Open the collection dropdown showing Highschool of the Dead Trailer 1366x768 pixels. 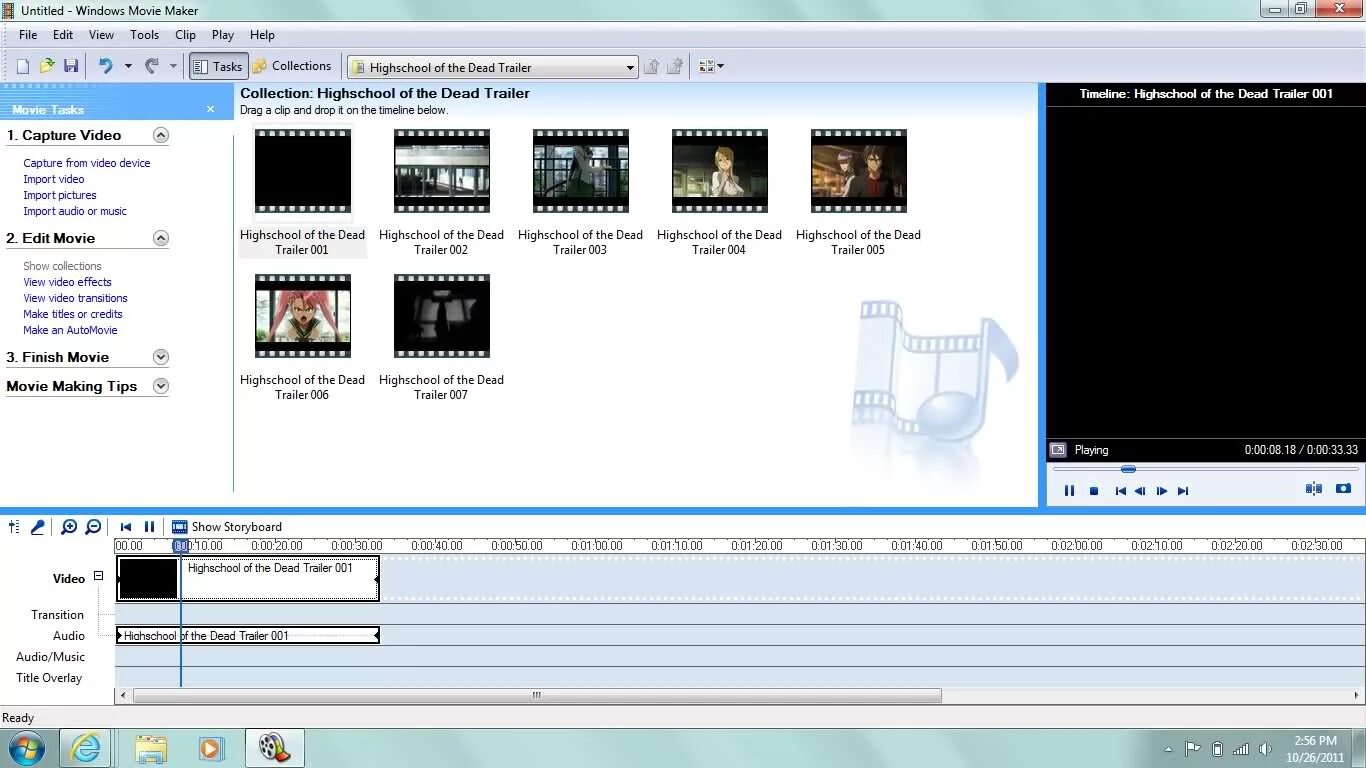492,67
